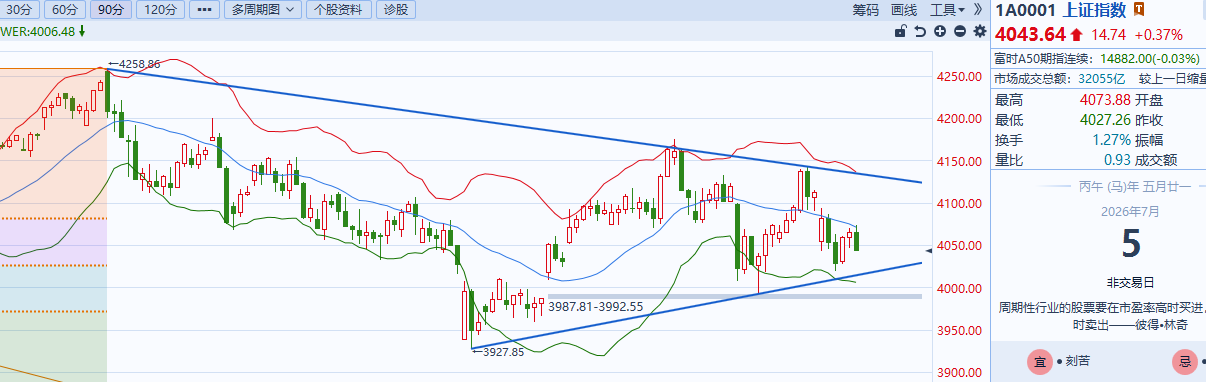Zoom in chart with plus icon
The height and width of the screenshot is (382, 1206).
click(x=940, y=31)
